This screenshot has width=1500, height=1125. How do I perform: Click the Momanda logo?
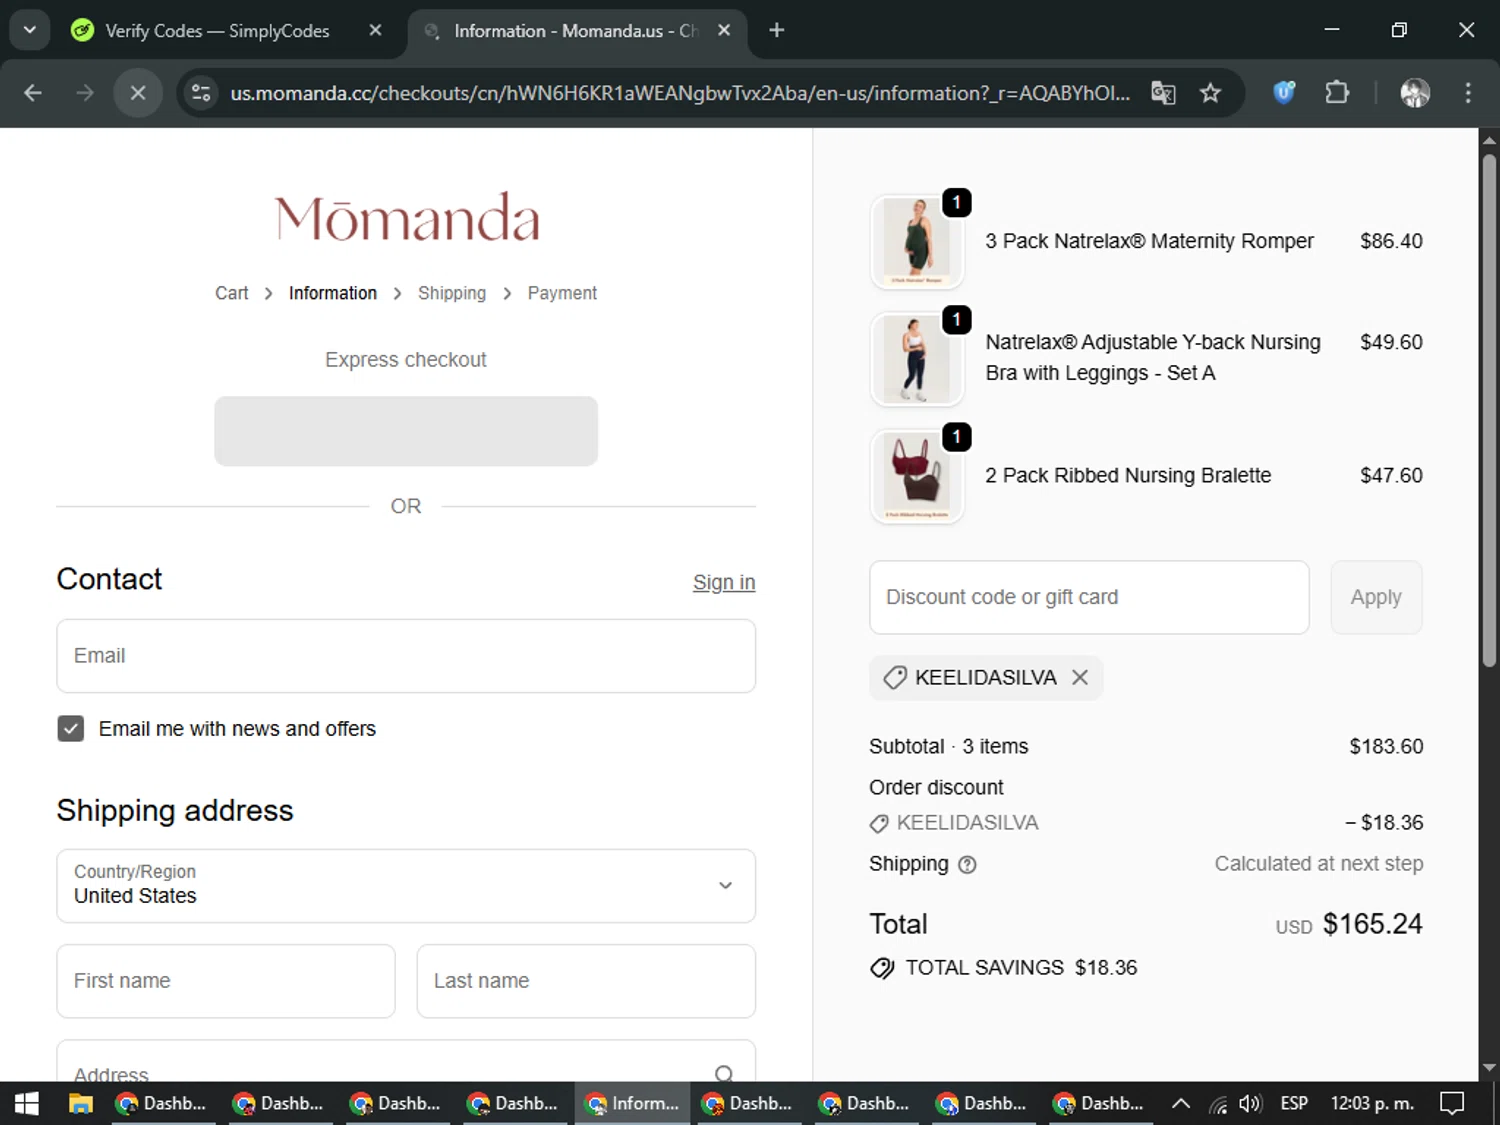(x=406, y=217)
